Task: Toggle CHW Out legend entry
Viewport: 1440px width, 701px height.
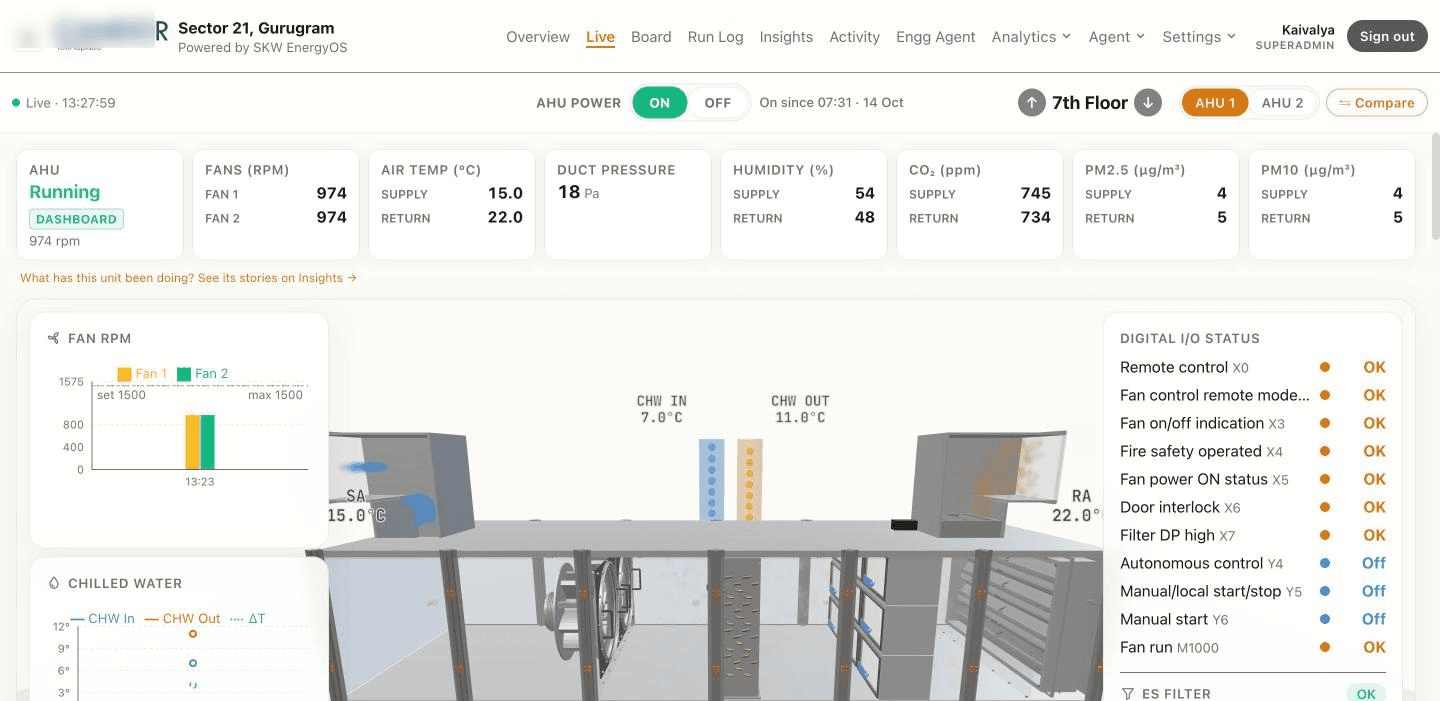Action: [183, 618]
